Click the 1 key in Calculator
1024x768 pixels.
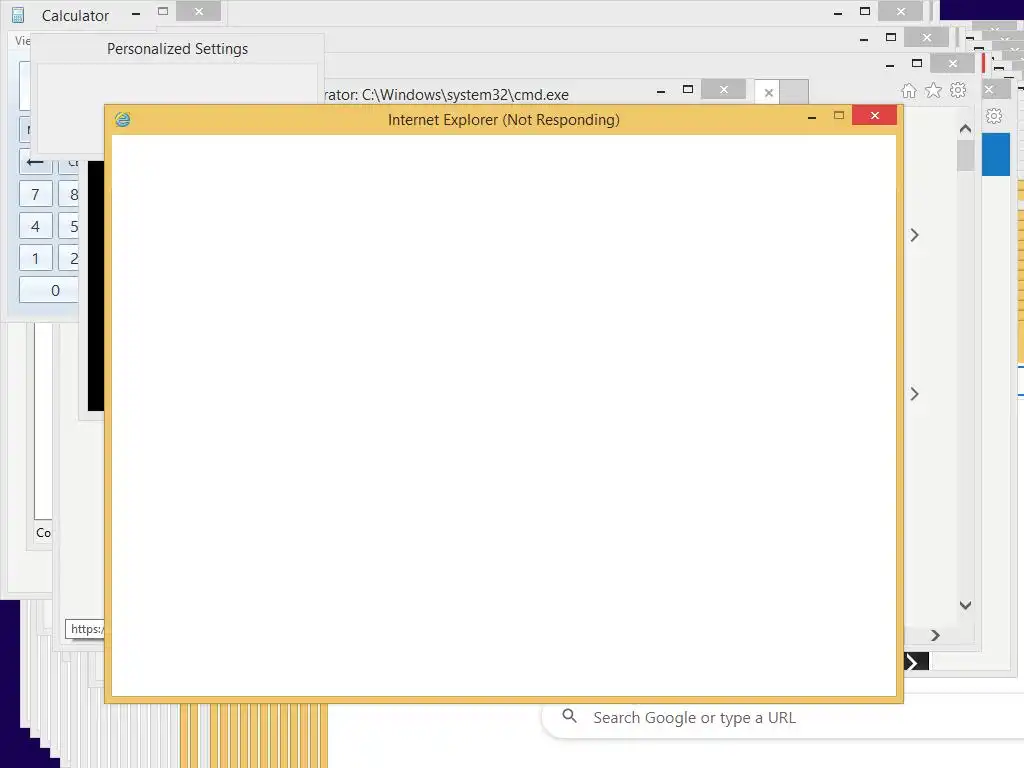pos(35,259)
